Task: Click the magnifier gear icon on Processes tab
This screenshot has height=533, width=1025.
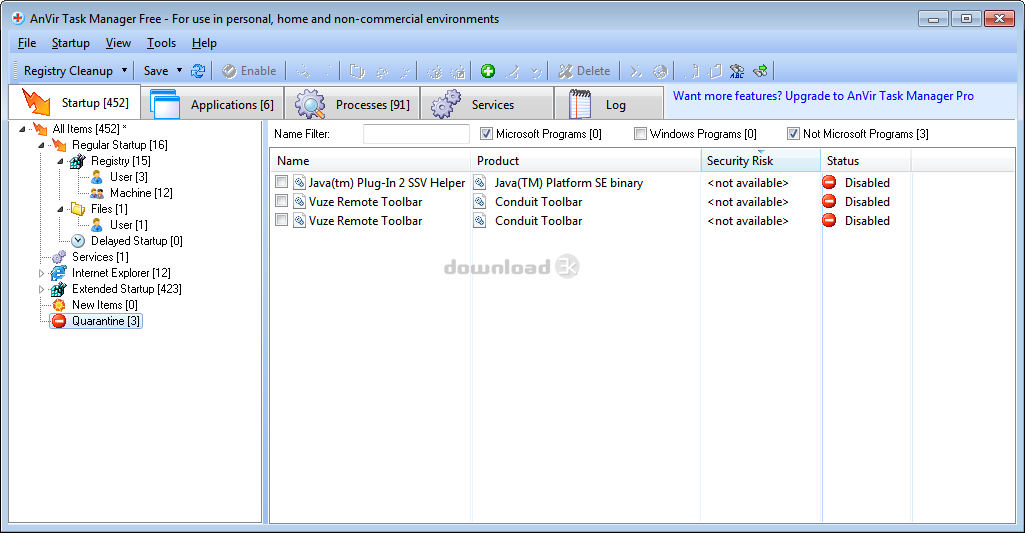Action: [310, 104]
